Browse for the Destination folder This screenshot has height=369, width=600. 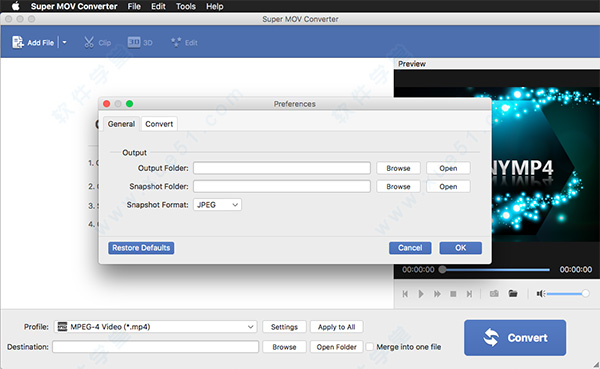coord(284,347)
